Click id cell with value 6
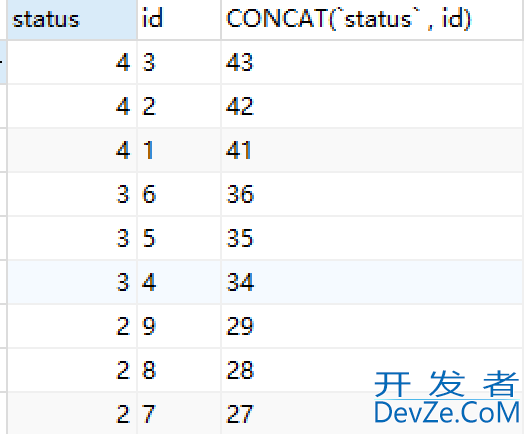 (179, 194)
